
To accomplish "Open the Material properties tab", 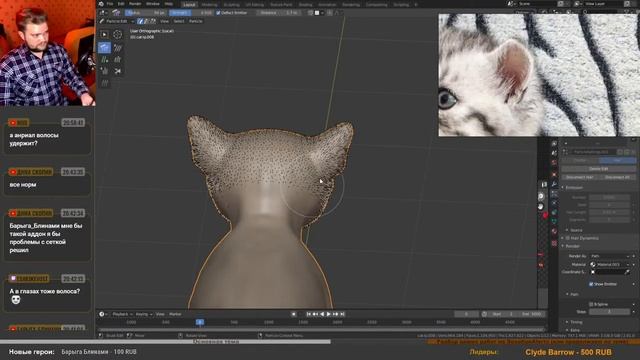I will 554,231.
